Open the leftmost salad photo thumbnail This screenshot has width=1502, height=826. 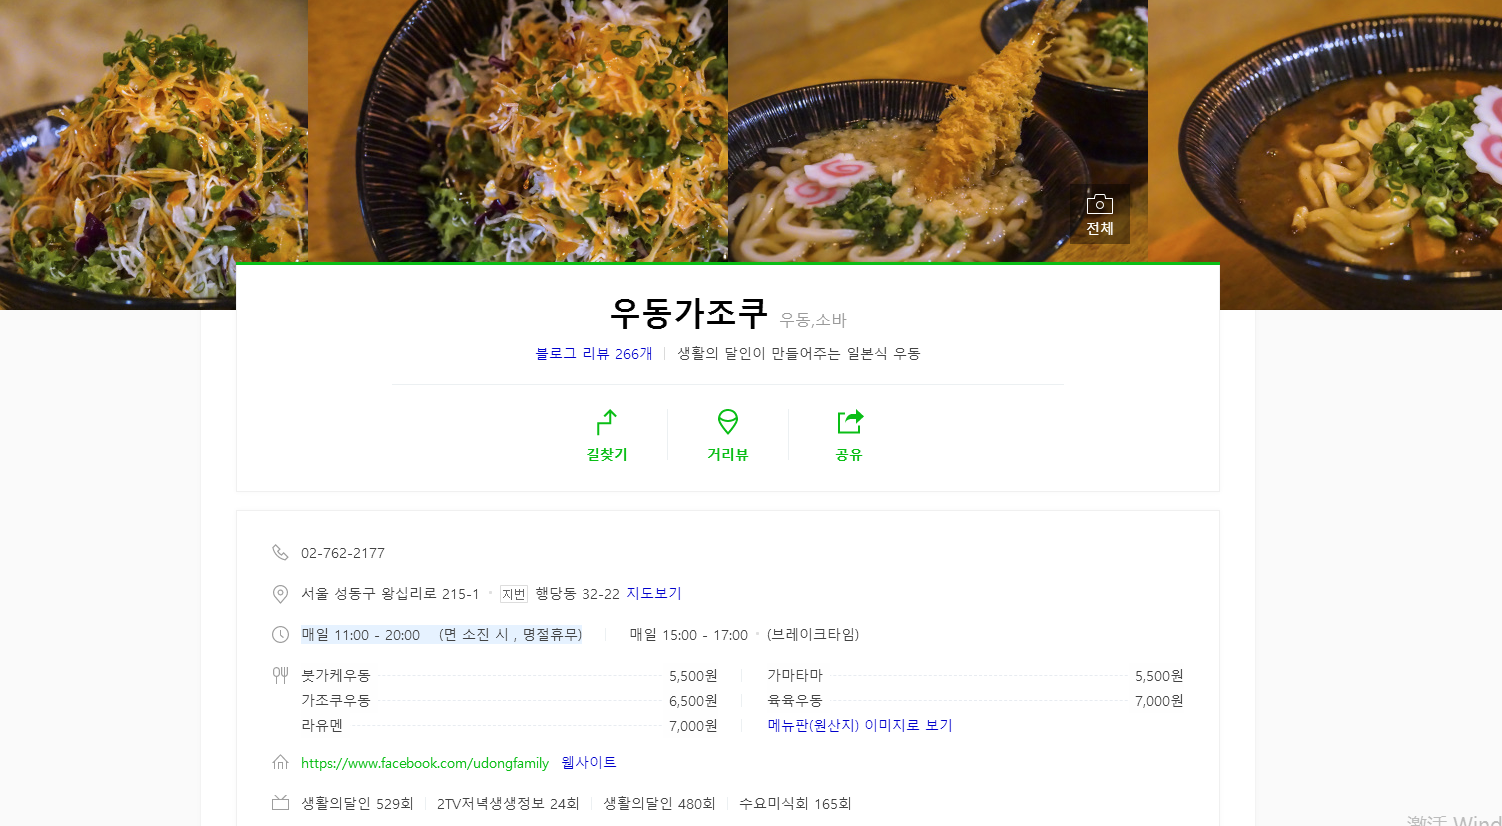154,155
